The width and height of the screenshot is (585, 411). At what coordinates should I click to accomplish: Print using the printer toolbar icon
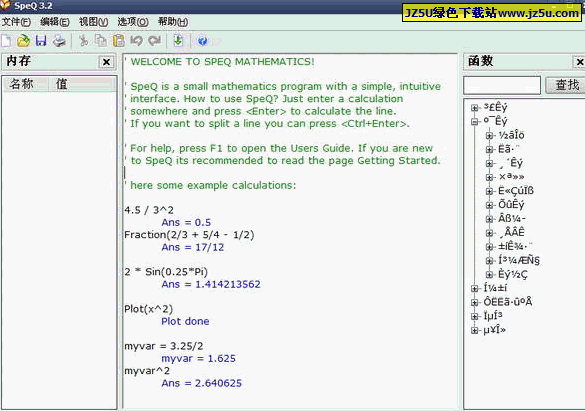(59, 41)
